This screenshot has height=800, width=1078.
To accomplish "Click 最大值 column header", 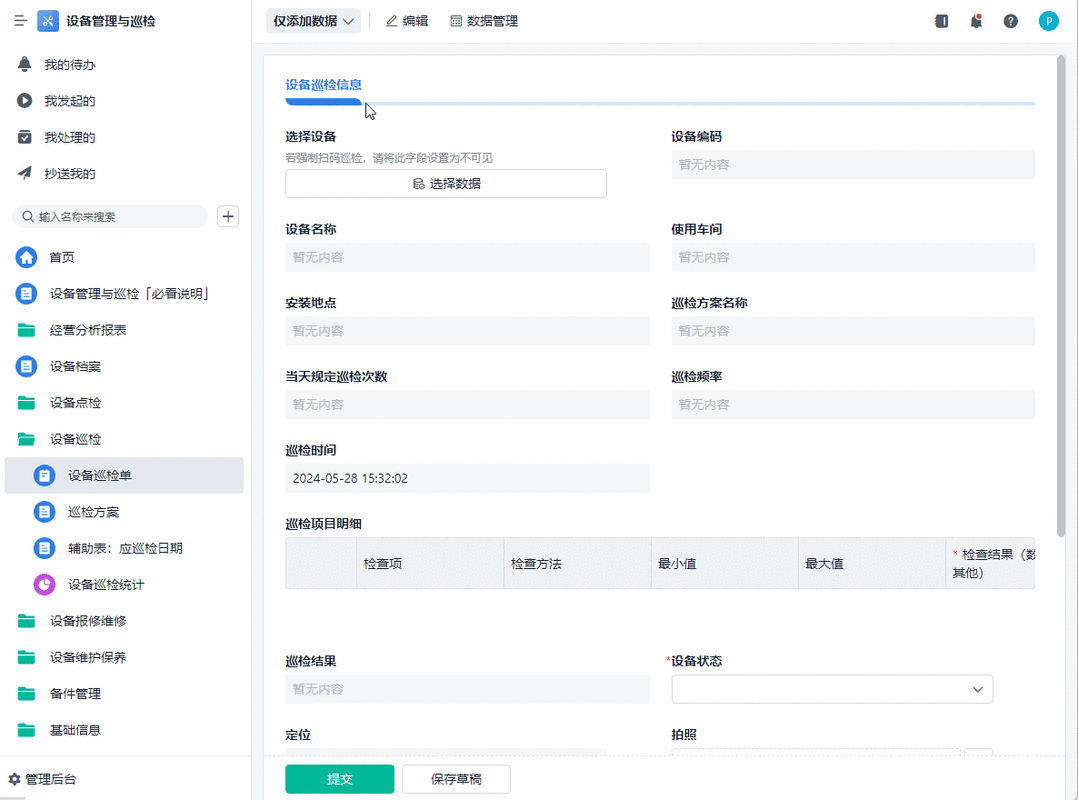I will pos(872,564).
